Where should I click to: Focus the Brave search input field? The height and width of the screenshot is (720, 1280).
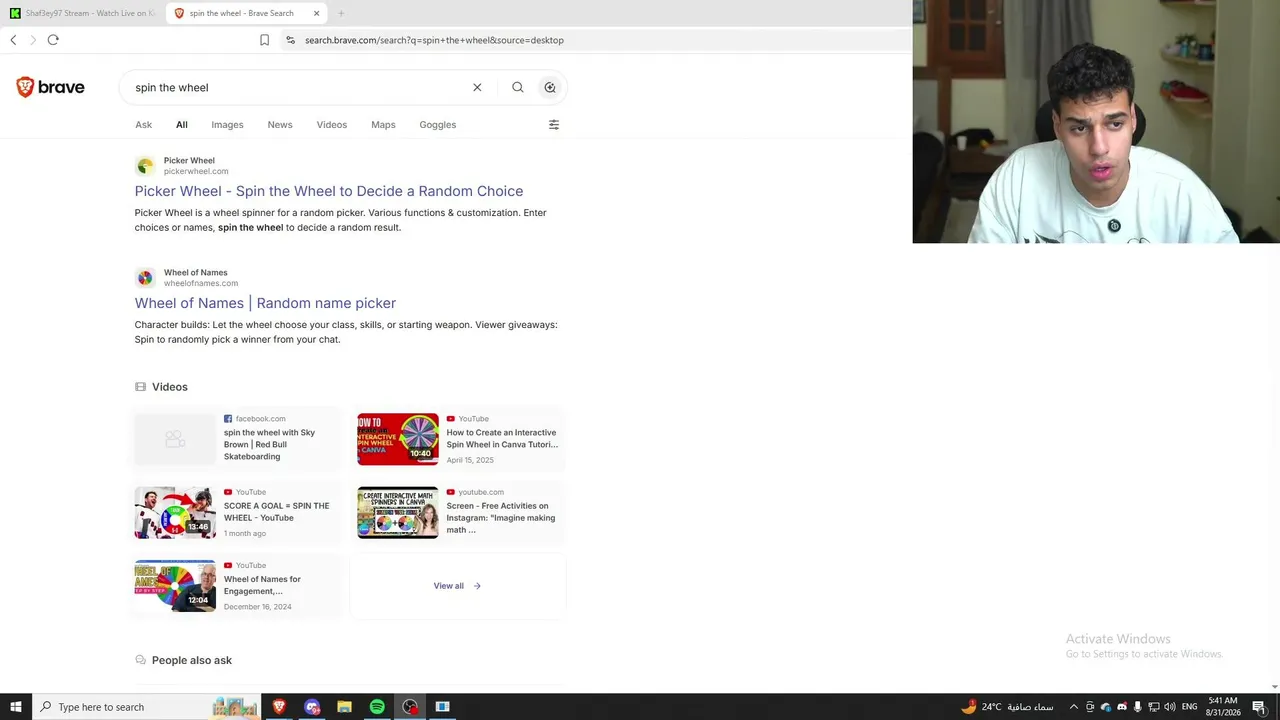pos(298,87)
